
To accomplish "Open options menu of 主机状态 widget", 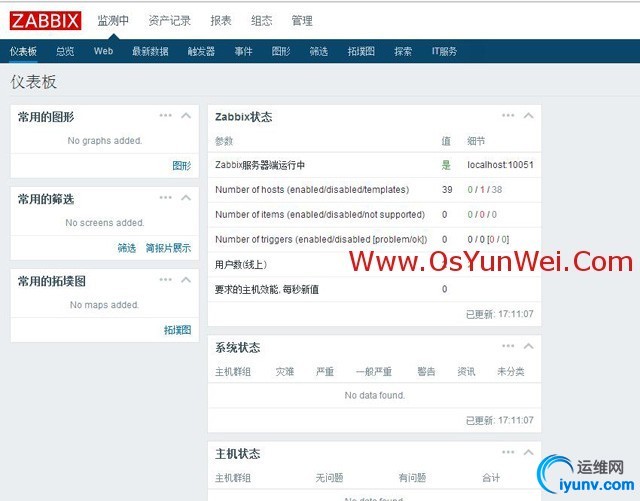I will click(508, 452).
